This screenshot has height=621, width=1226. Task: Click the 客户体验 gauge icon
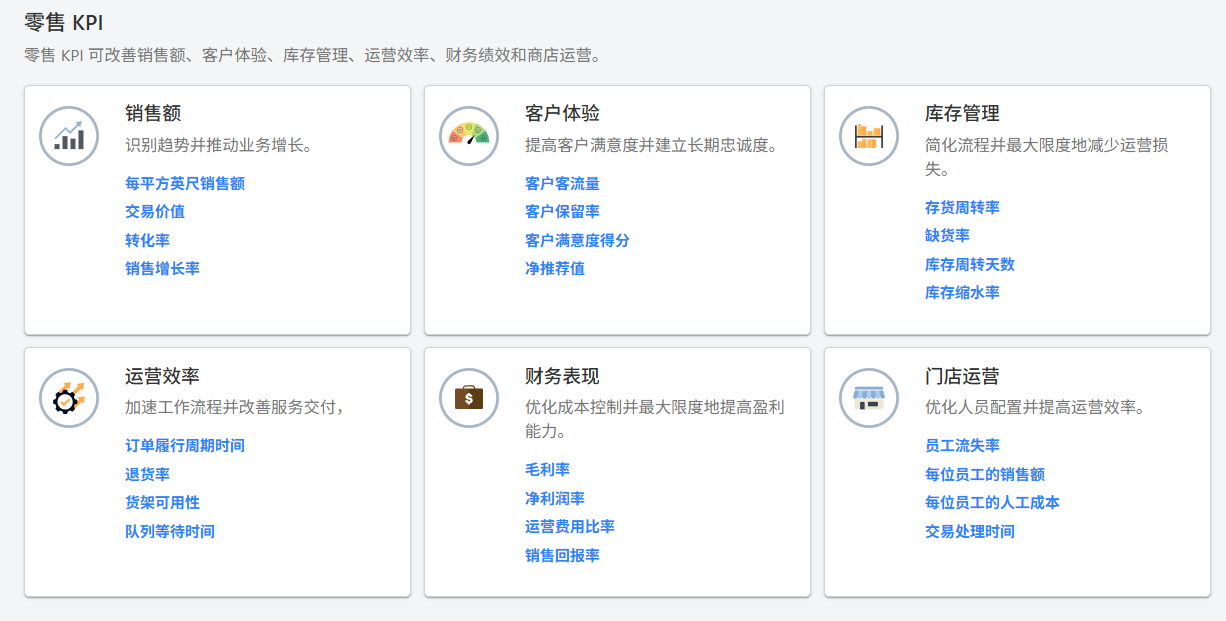tap(468, 135)
